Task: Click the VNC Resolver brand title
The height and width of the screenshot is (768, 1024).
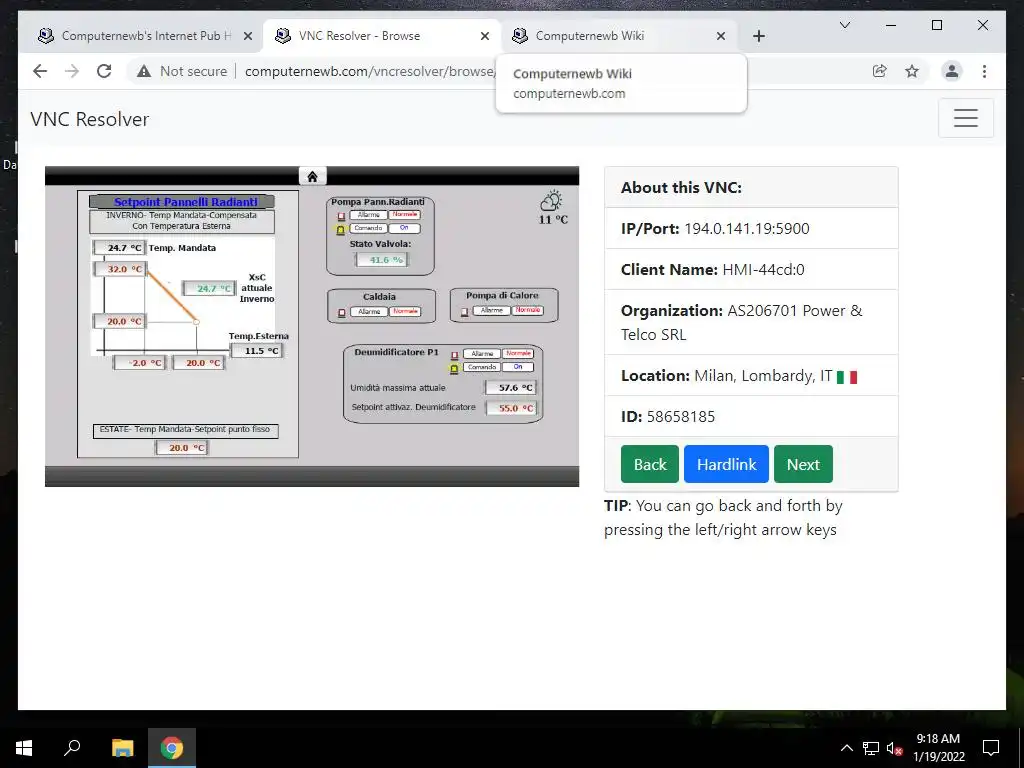Action: click(89, 119)
